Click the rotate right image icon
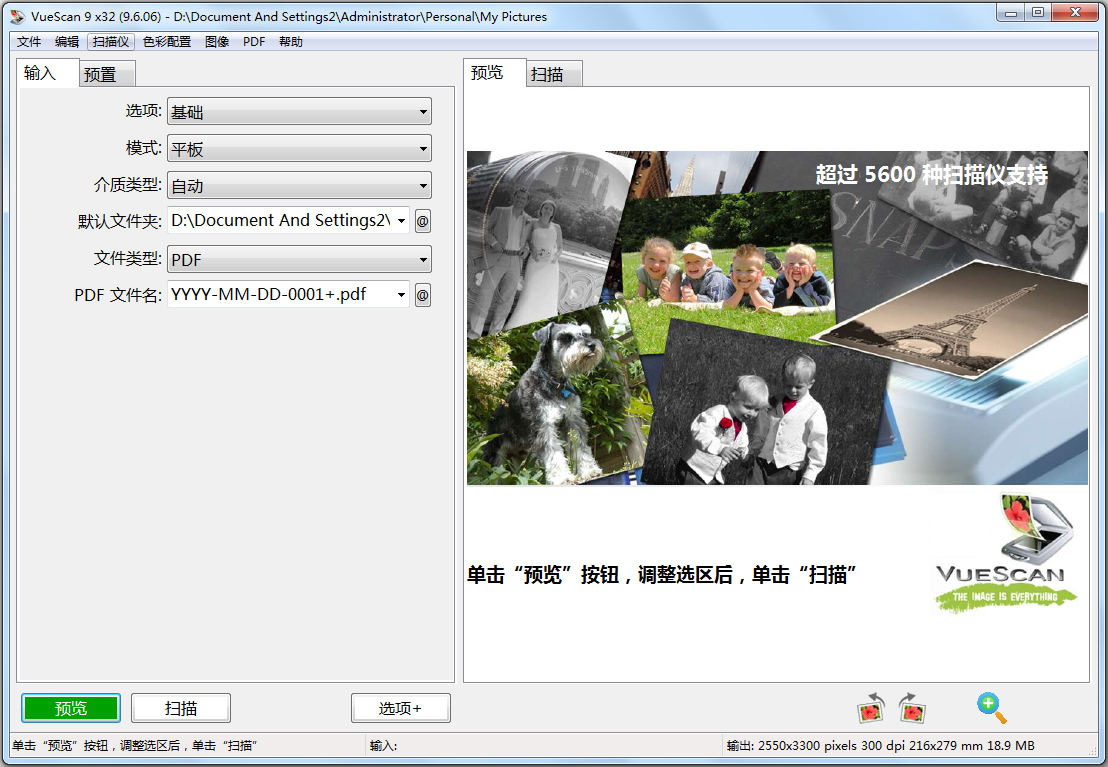The image size is (1108, 767). coord(912,708)
